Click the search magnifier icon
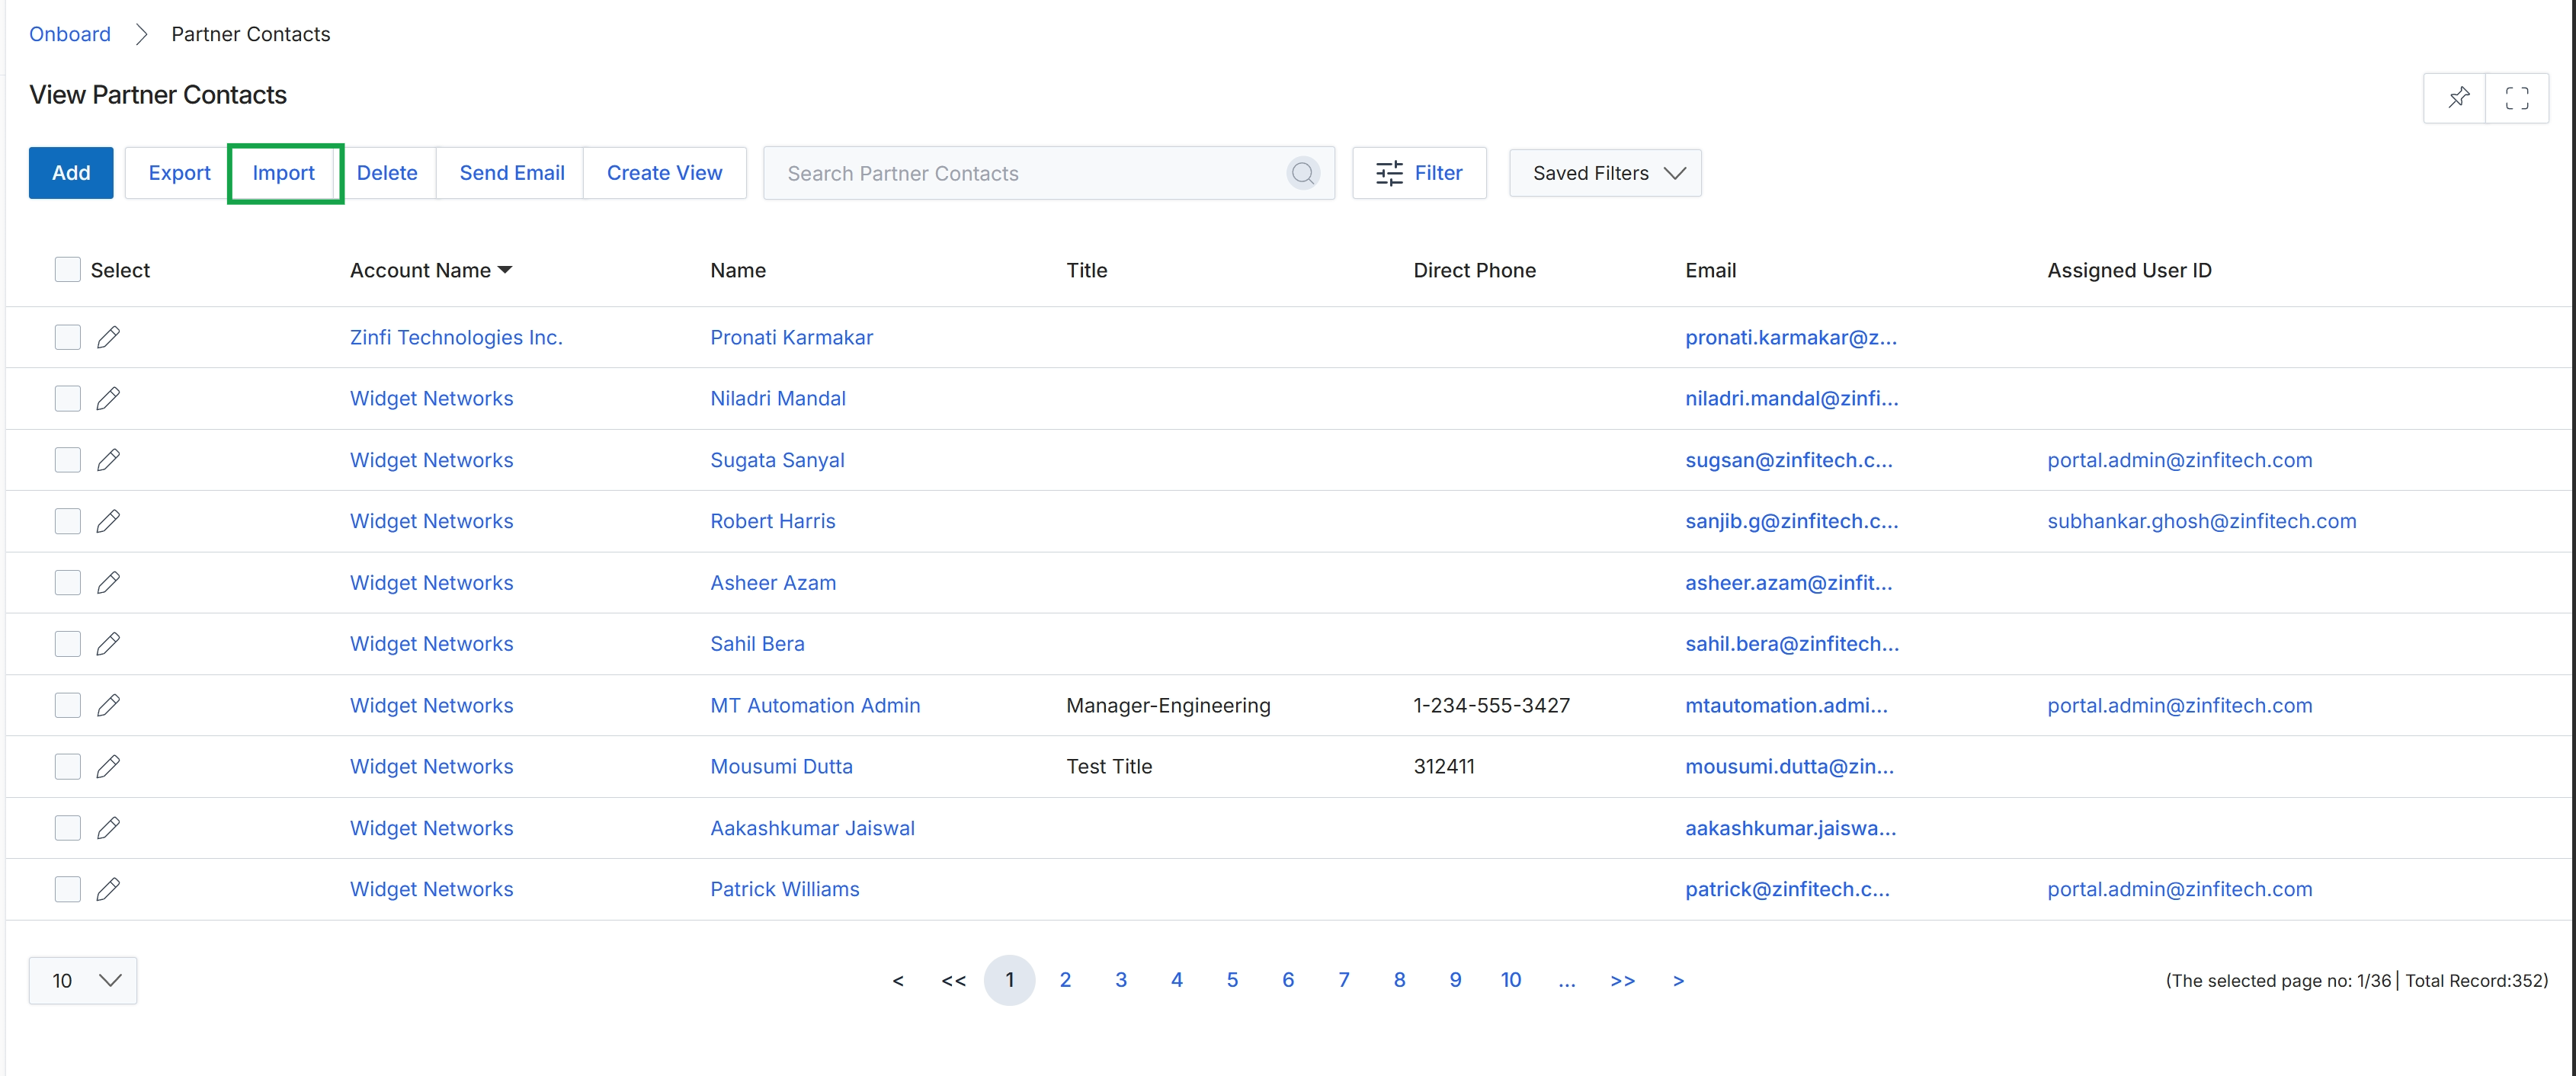The width and height of the screenshot is (2576, 1076). 1302,173
